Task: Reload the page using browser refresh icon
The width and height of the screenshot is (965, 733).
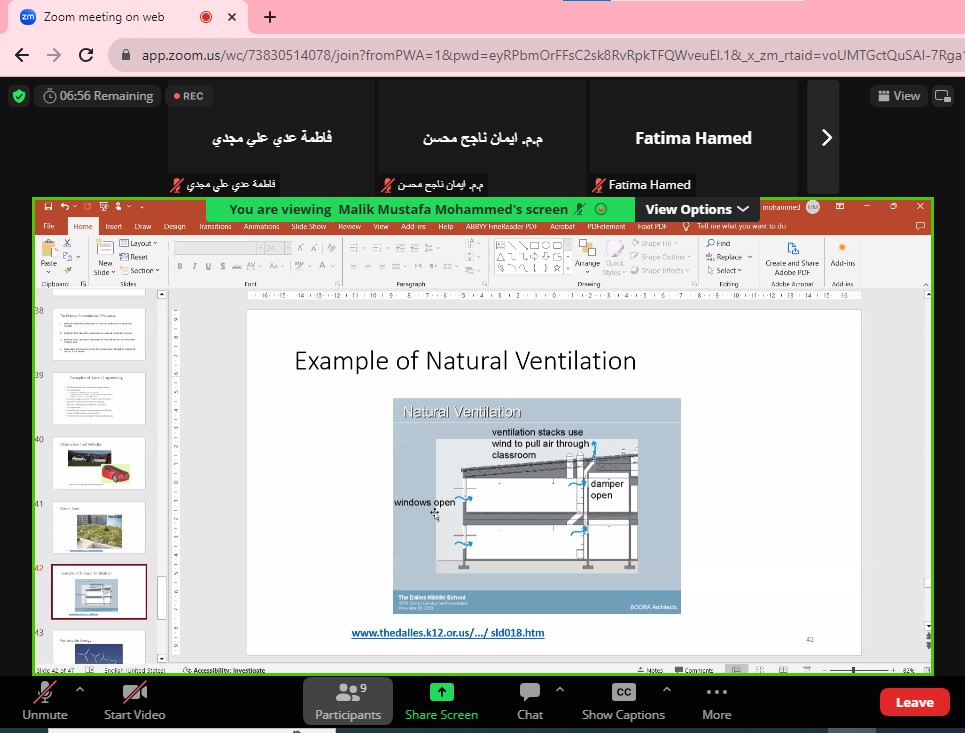Action: pyautogui.click(x=86, y=55)
